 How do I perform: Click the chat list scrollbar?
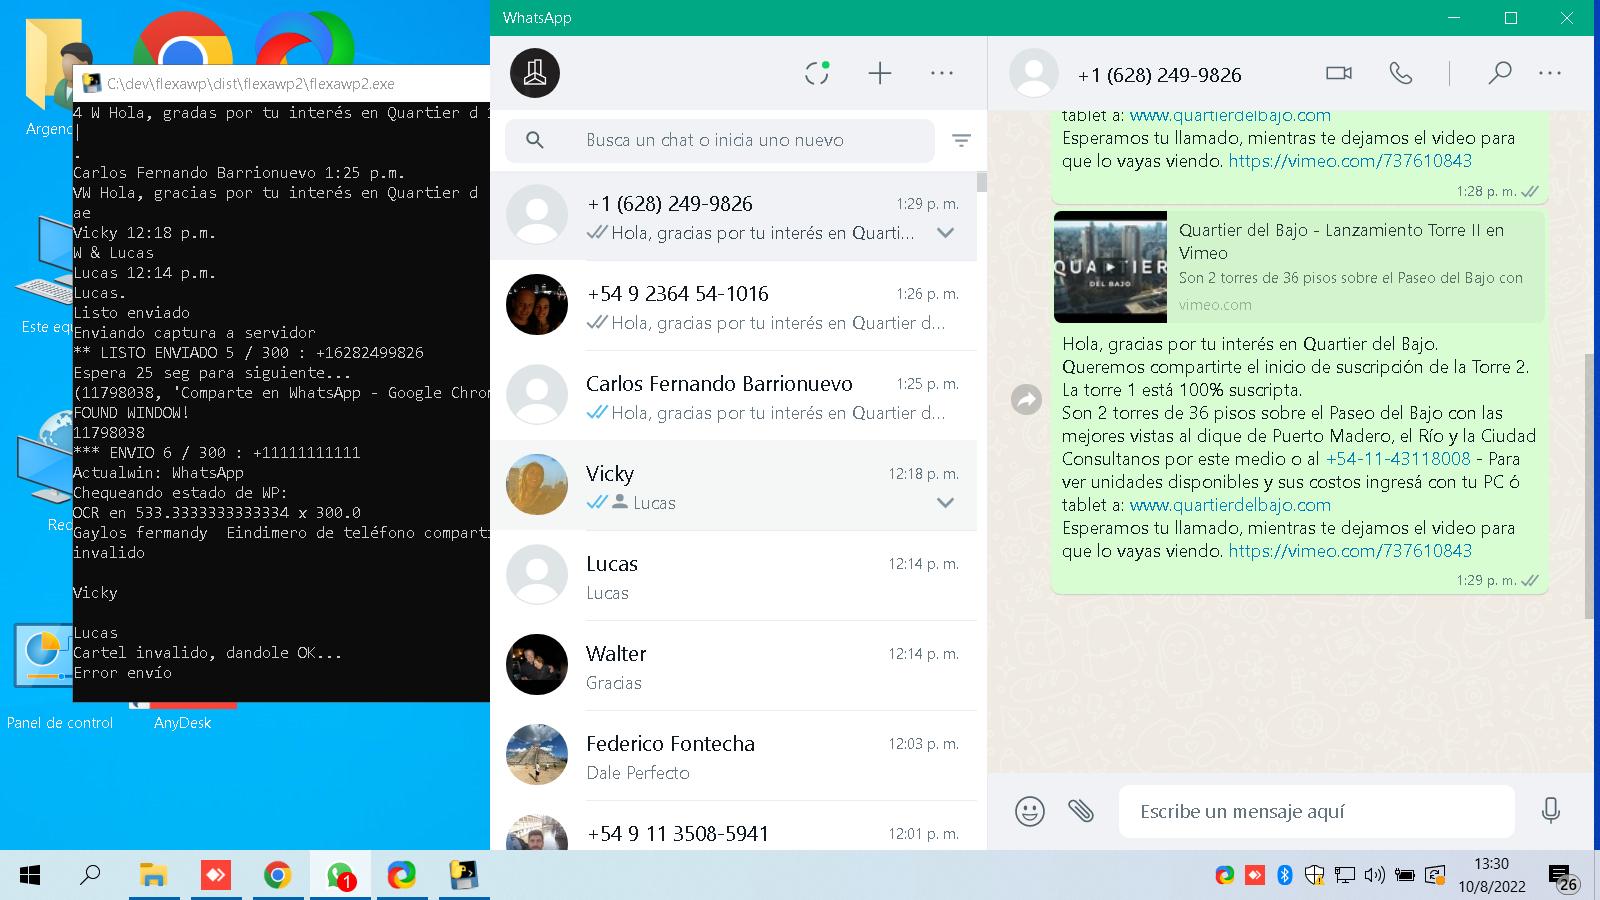click(x=982, y=182)
